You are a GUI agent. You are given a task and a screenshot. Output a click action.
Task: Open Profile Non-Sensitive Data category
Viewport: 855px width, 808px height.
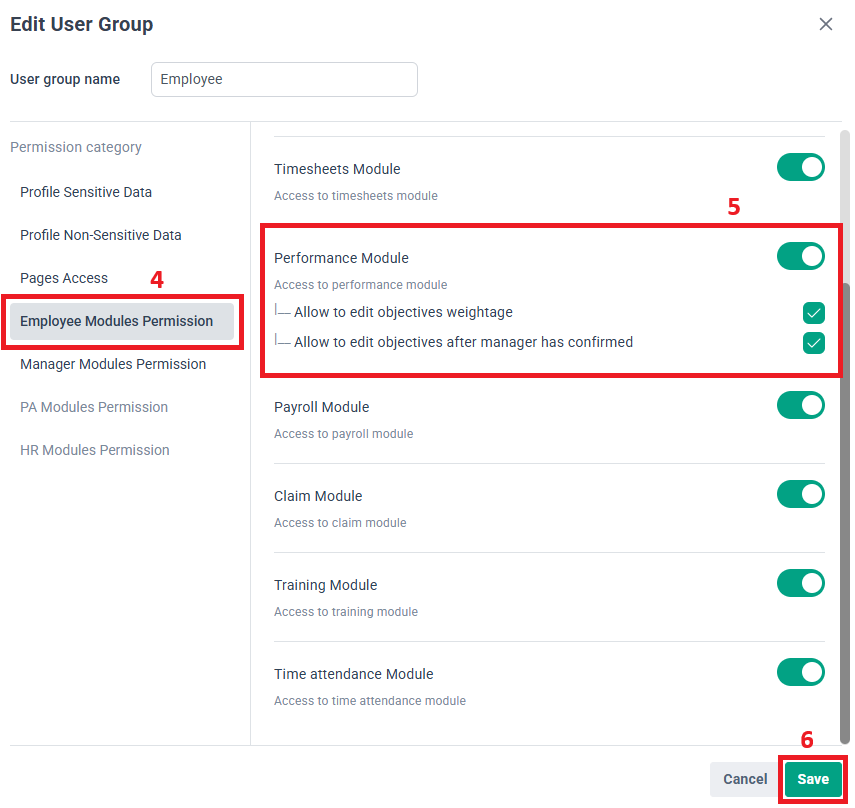click(101, 235)
